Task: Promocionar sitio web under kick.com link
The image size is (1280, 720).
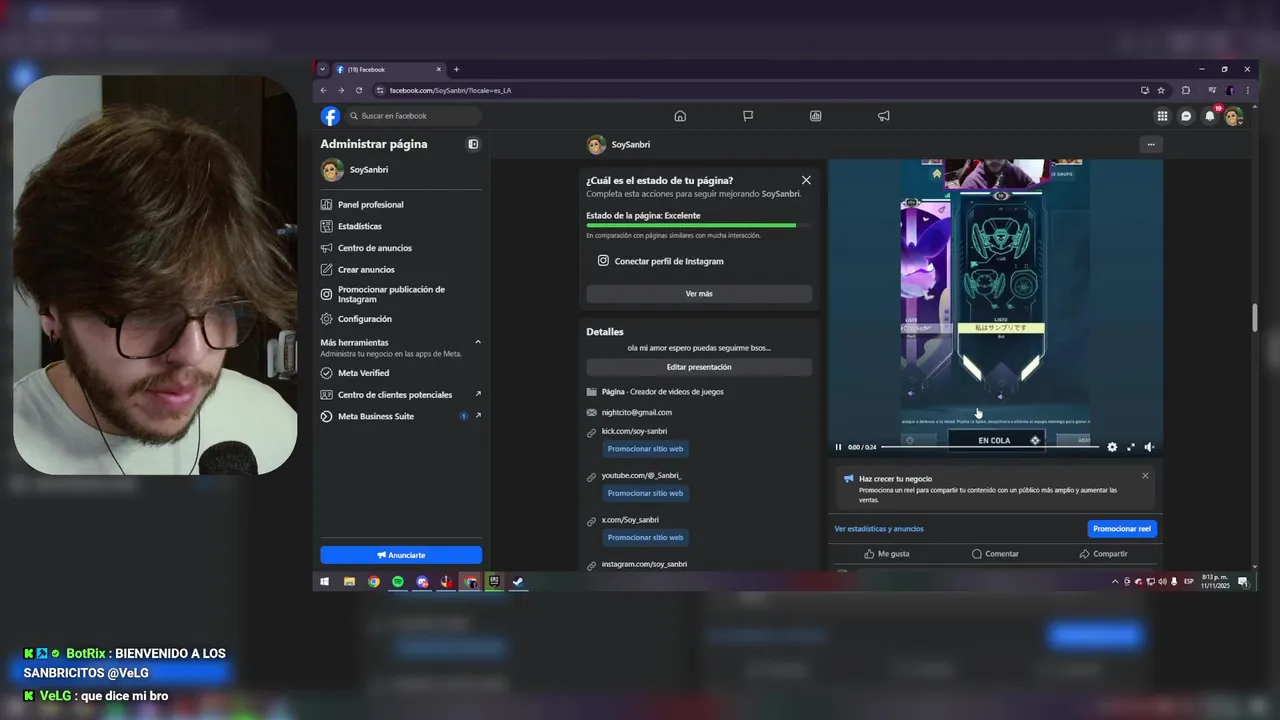Action: 645,449
